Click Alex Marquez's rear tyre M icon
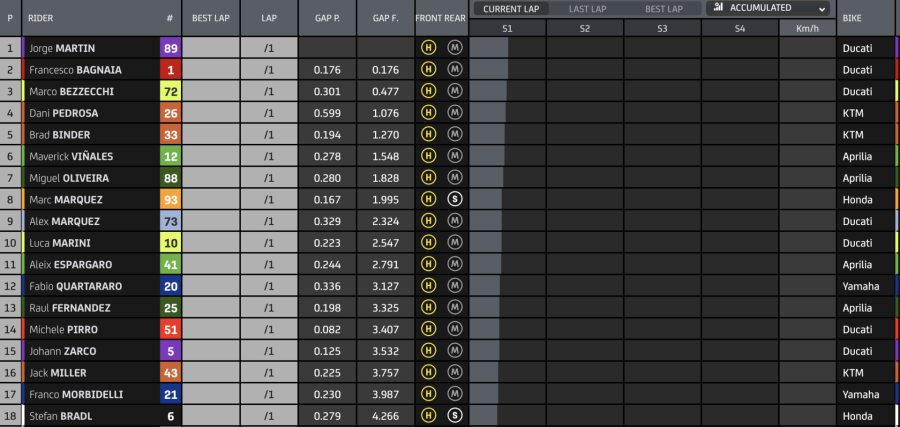The image size is (900, 427). point(455,221)
